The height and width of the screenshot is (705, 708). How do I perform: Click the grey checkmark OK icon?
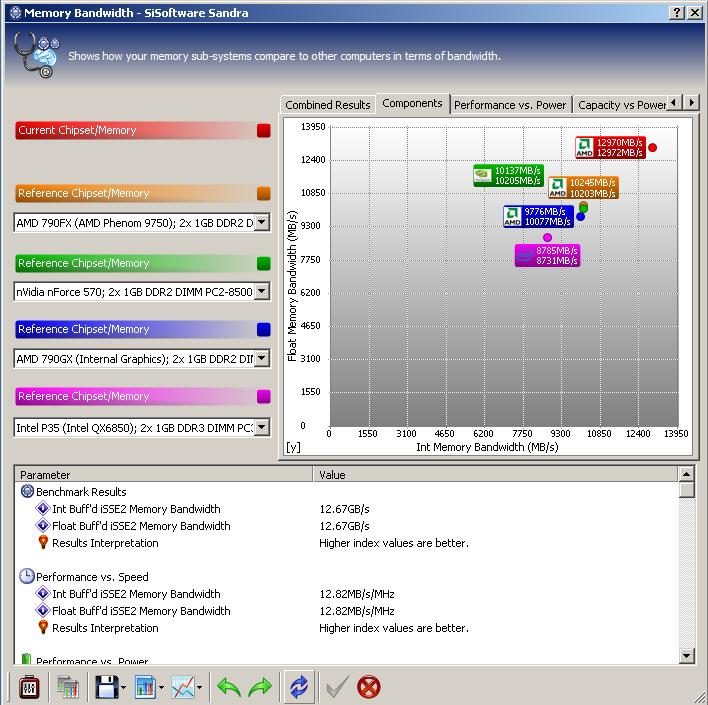pos(337,687)
